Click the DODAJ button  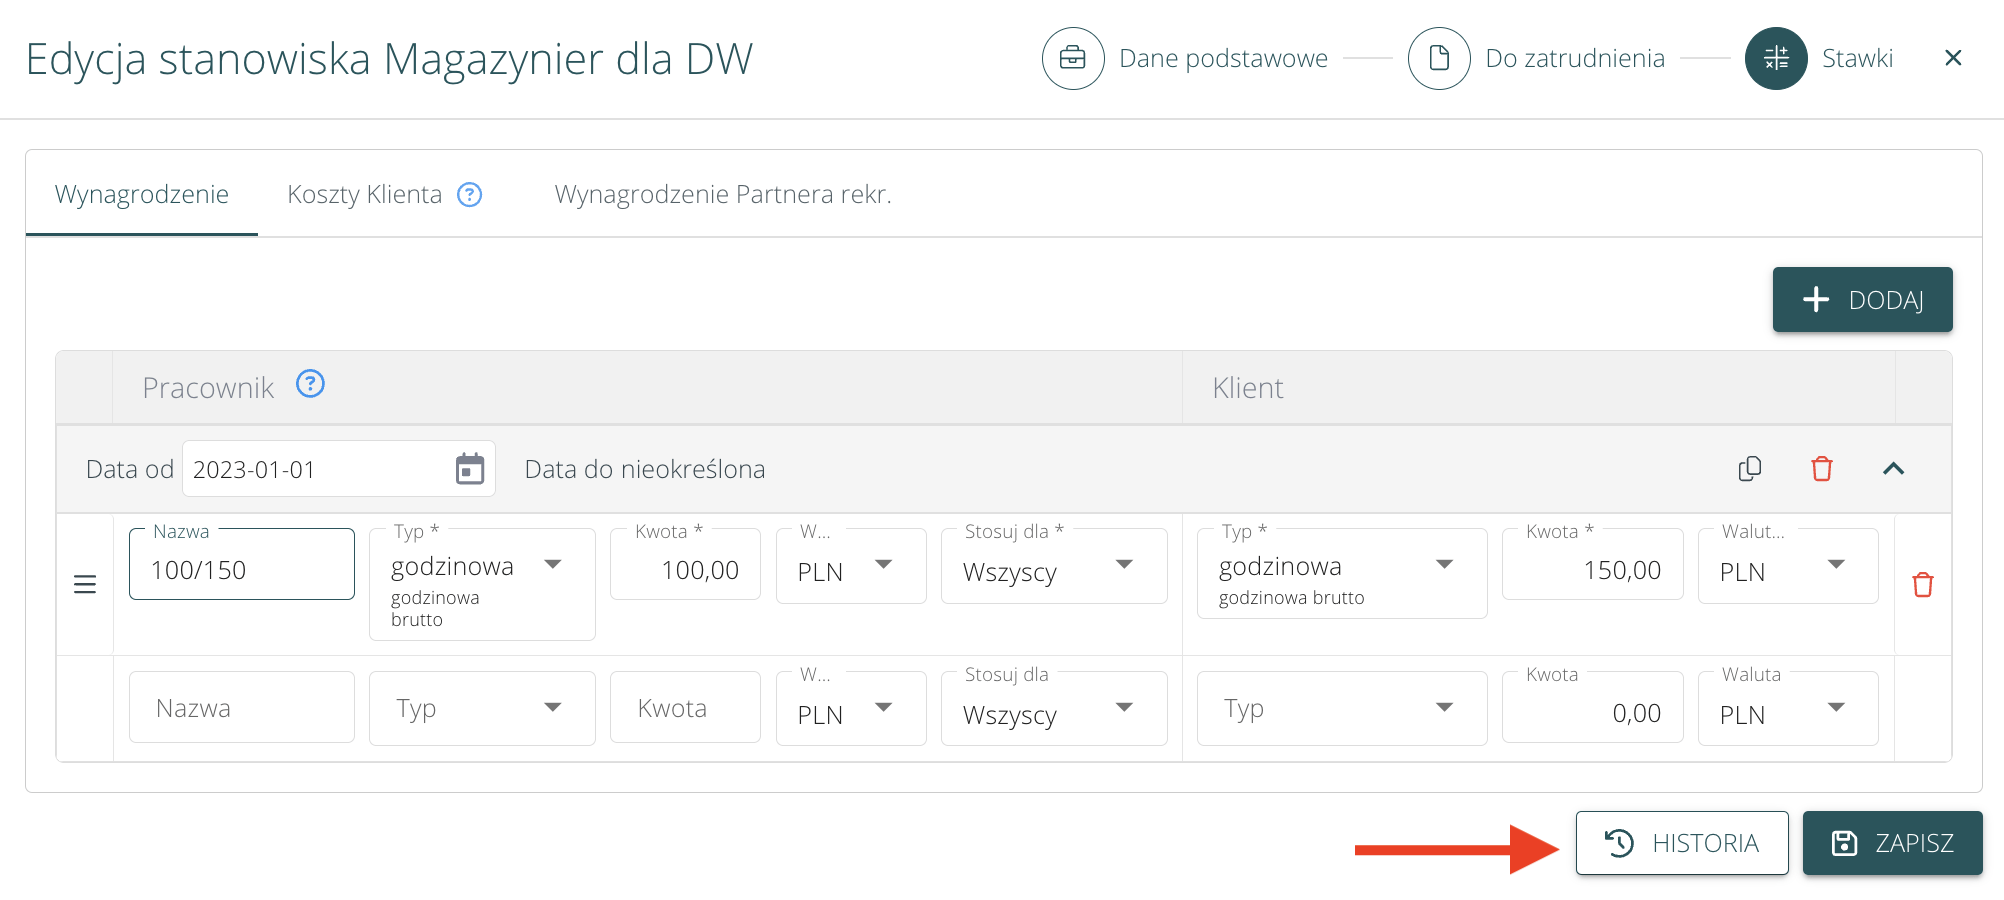click(x=1861, y=300)
